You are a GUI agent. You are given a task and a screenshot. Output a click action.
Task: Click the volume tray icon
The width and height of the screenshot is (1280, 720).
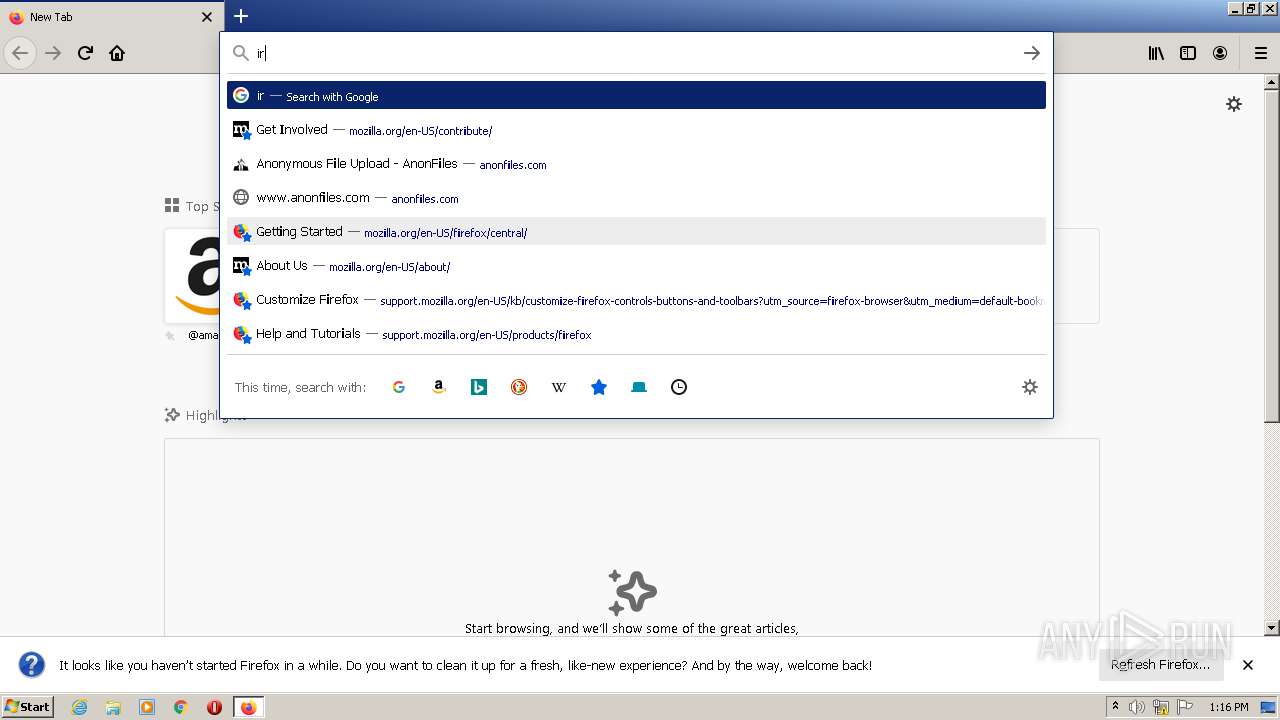[x=1137, y=707]
